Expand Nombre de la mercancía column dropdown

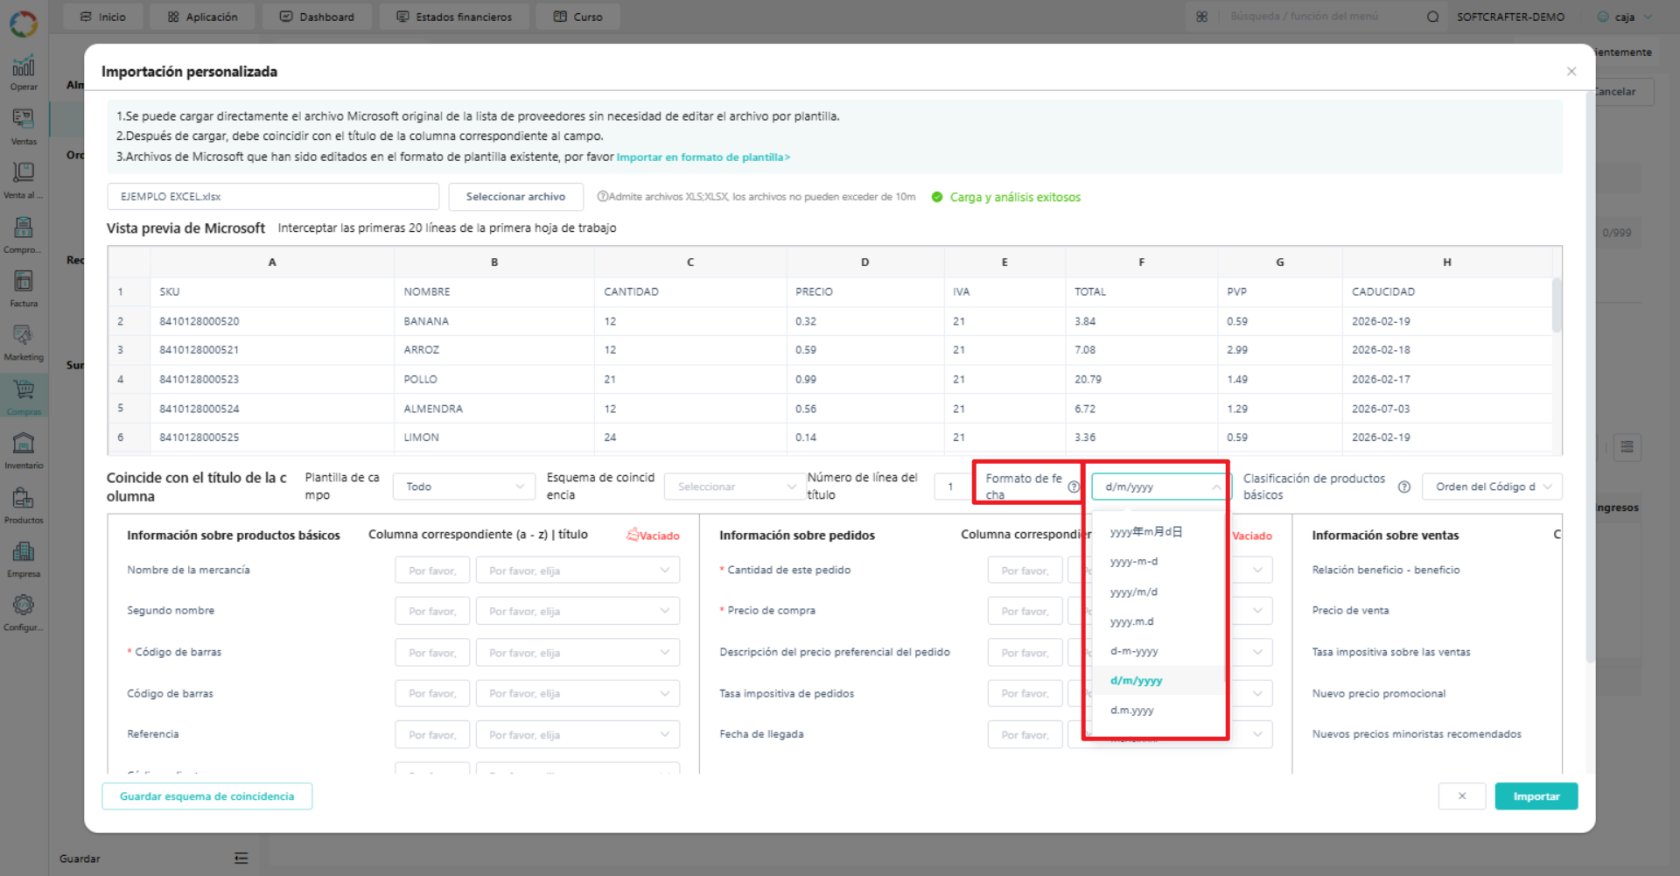pyautogui.click(x=578, y=571)
